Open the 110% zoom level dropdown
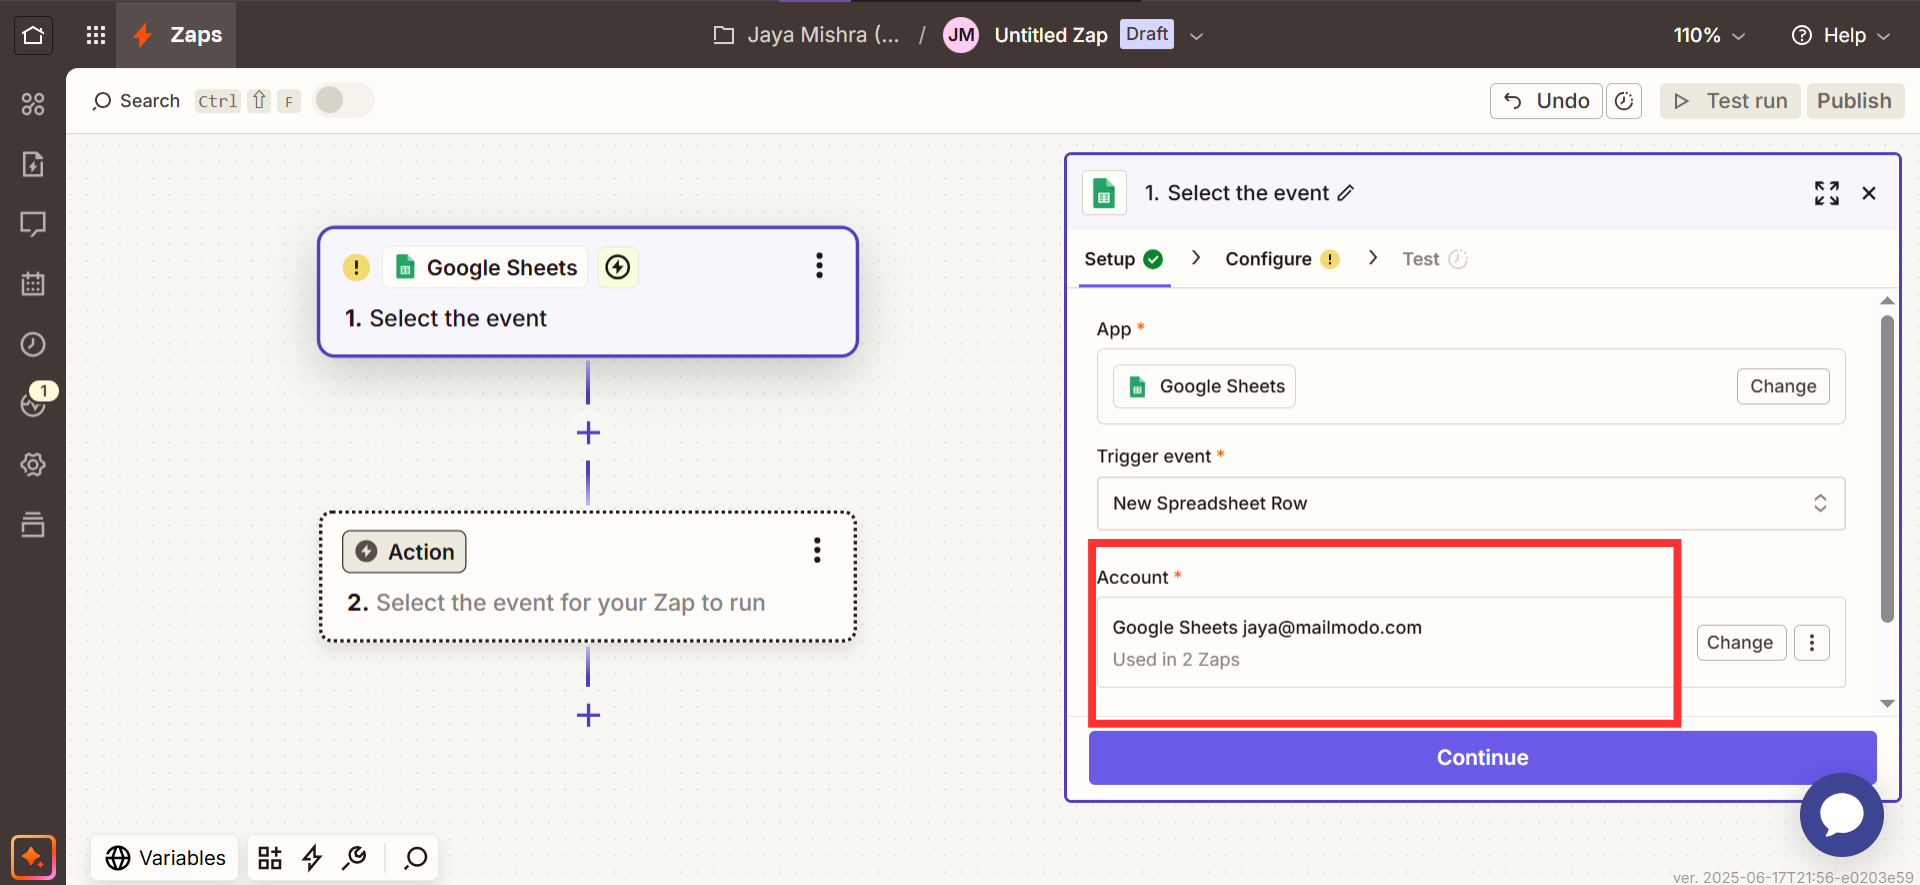 click(1709, 35)
